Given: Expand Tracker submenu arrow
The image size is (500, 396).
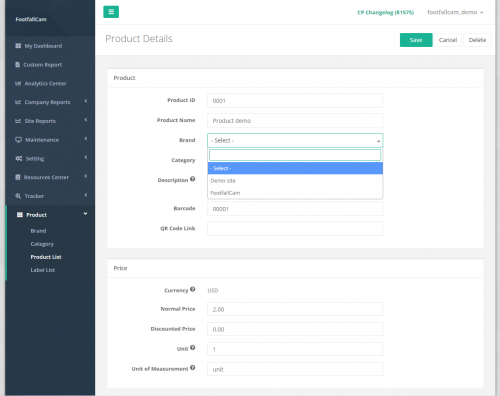Looking at the screenshot, I should coord(86,195).
